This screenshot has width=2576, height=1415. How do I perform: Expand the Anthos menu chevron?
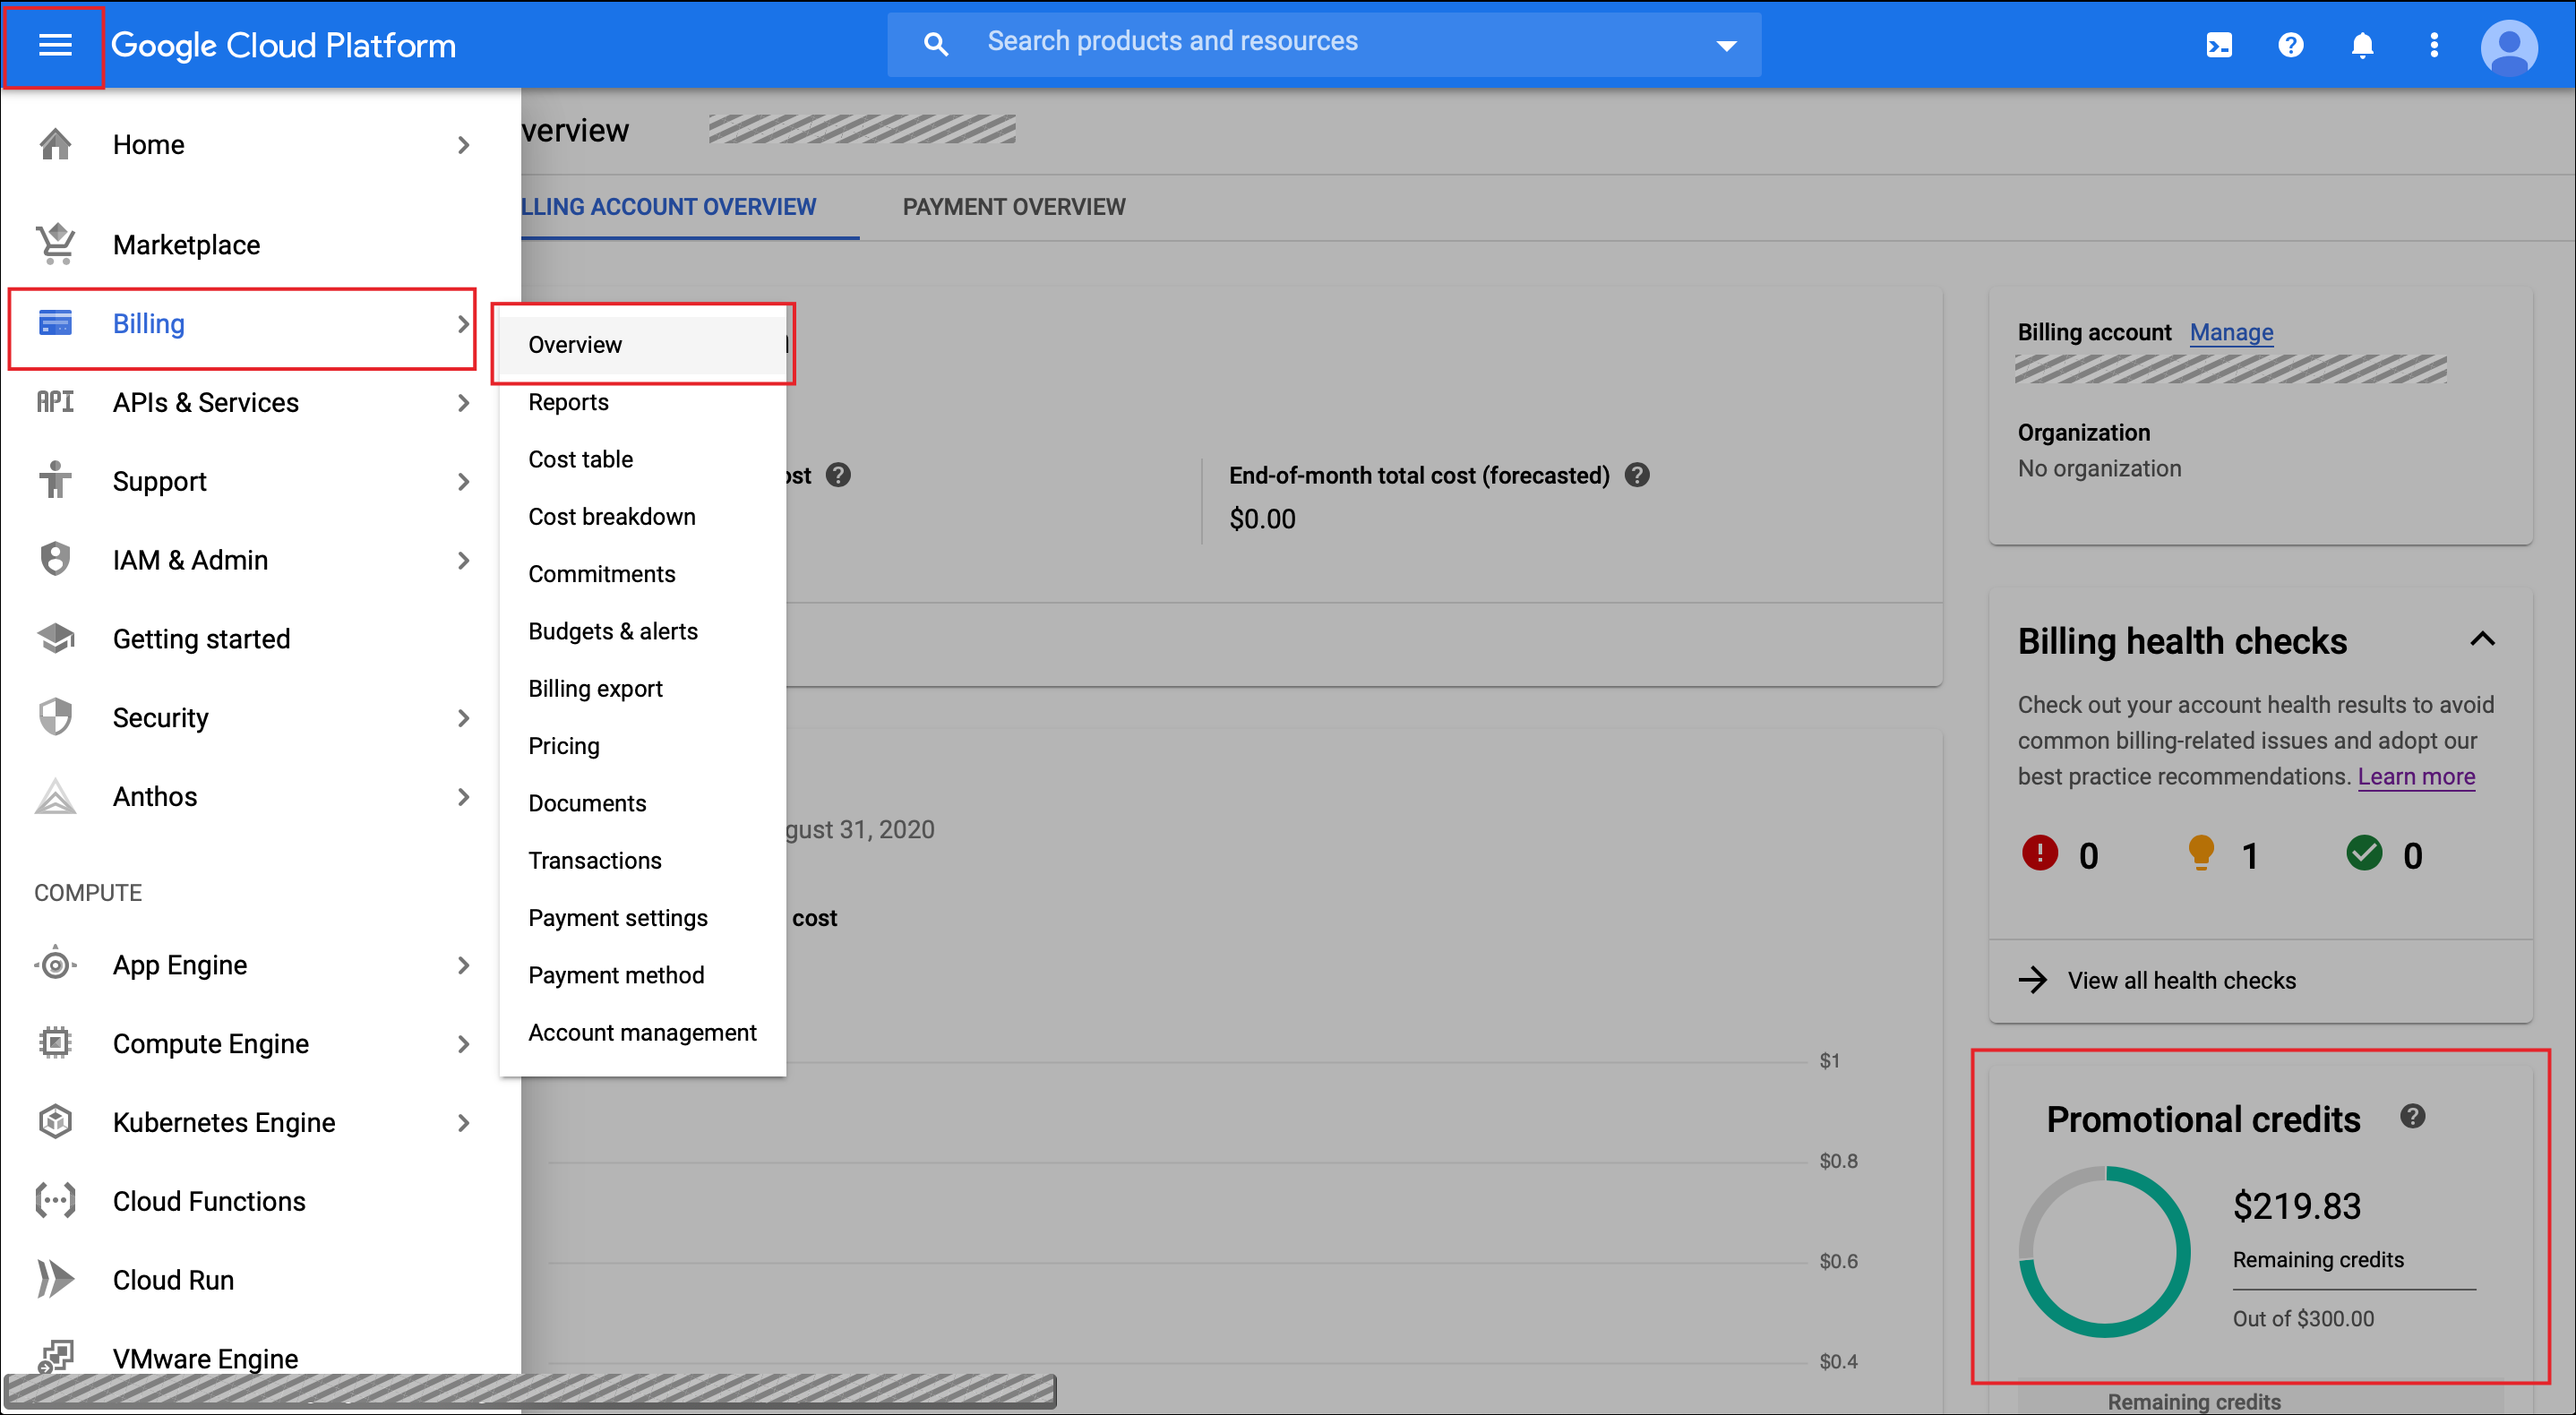tap(464, 797)
